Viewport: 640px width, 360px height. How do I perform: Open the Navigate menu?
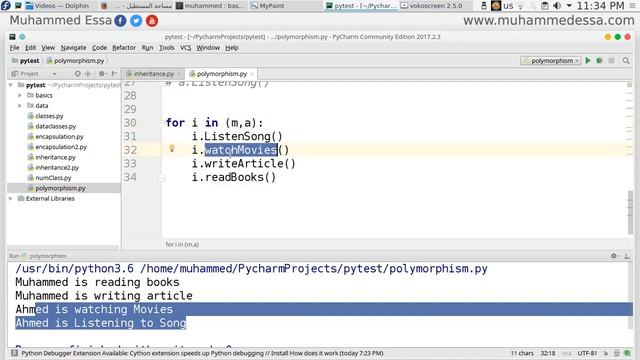click(73, 48)
